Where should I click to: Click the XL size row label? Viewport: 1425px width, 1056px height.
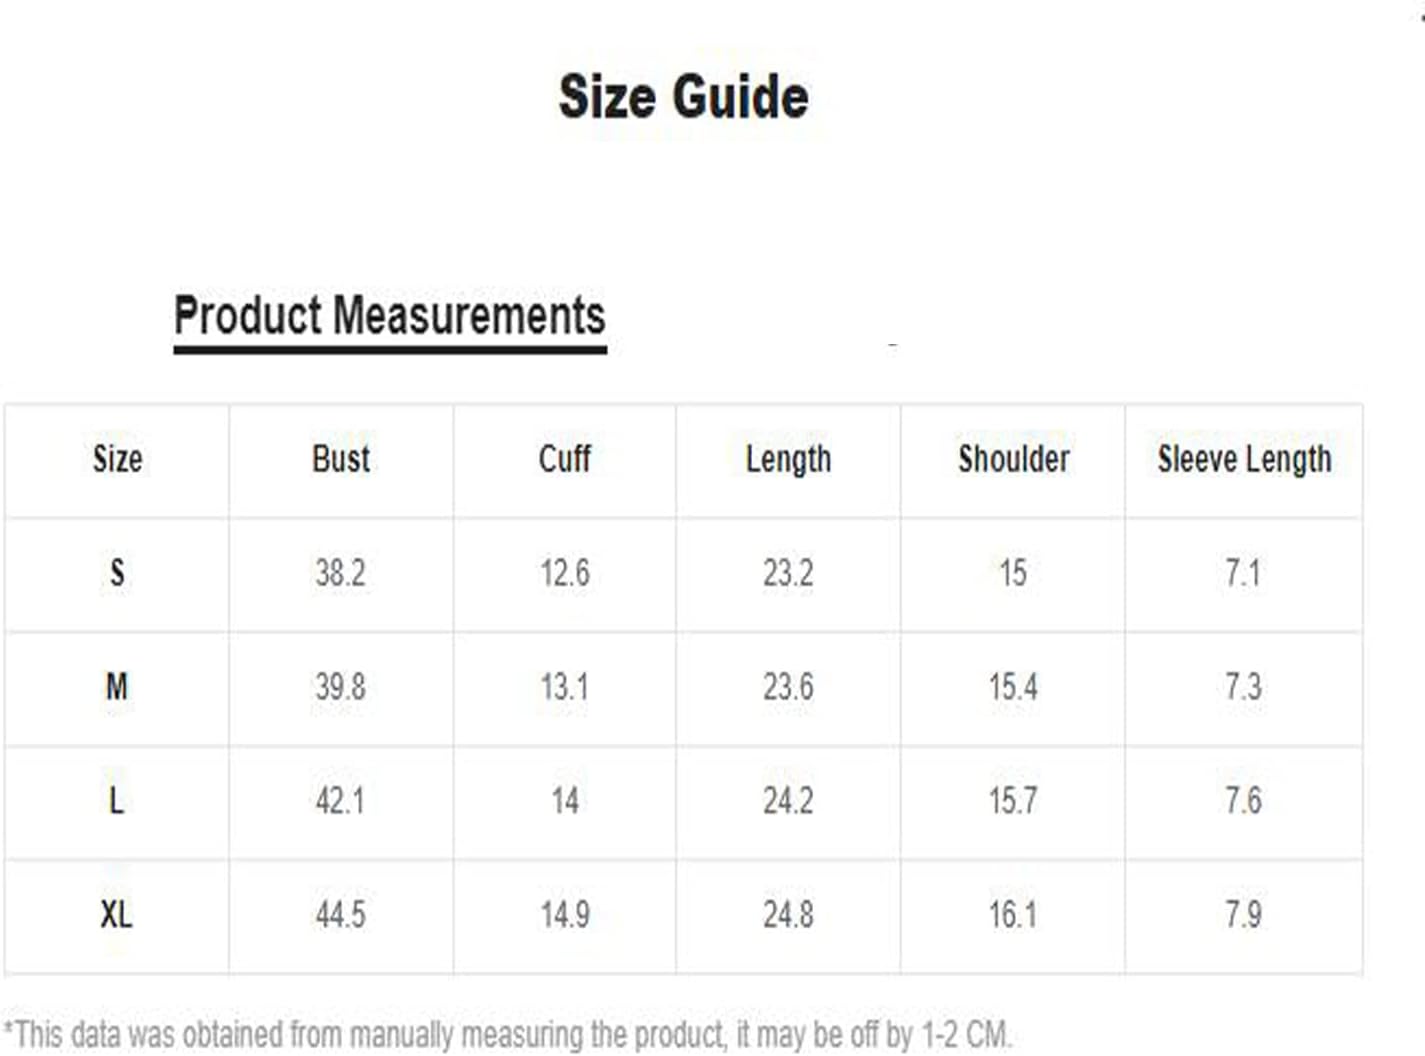116,915
